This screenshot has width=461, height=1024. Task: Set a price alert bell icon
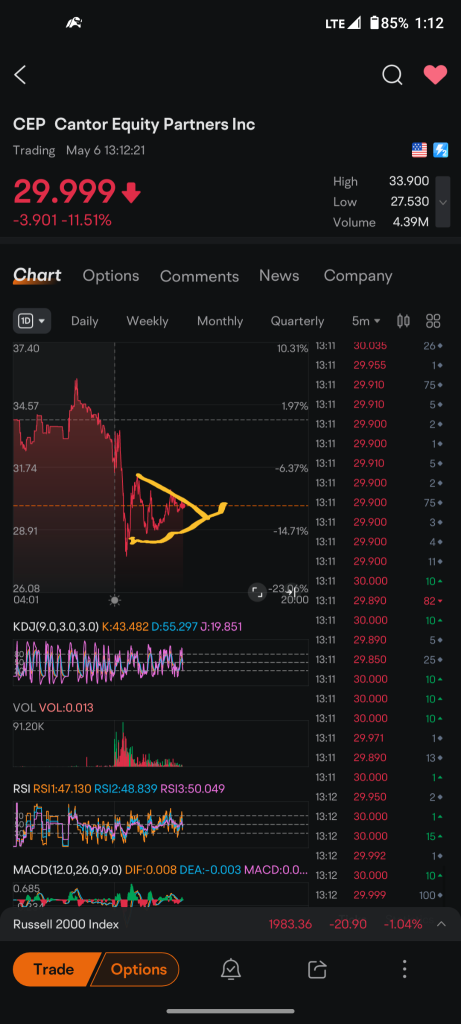(x=230, y=969)
